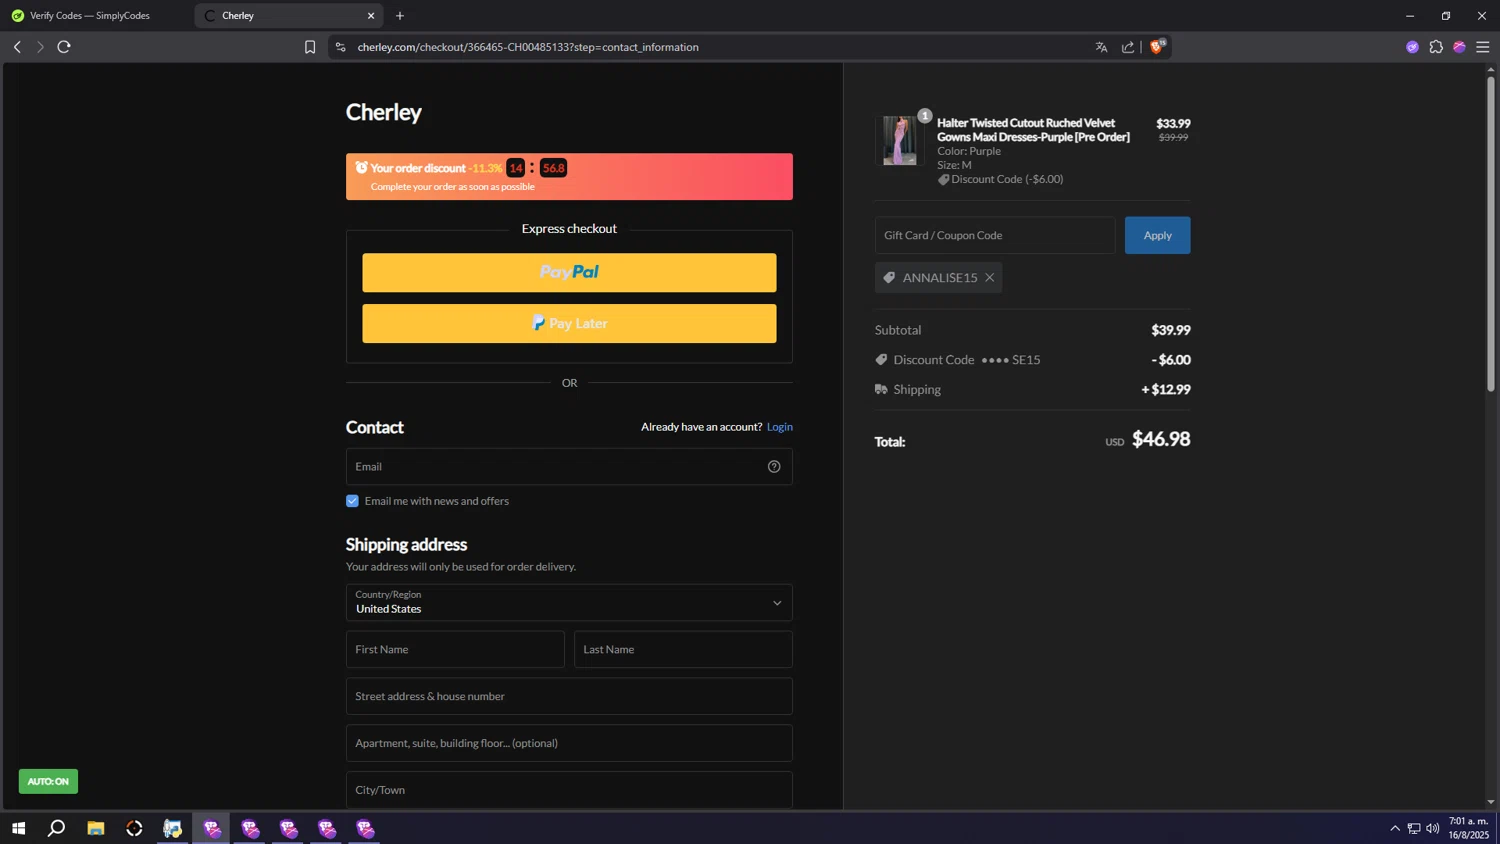Open site information icon in address bar
This screenshot has height=844, width=1500.
[x=340, y=47]
